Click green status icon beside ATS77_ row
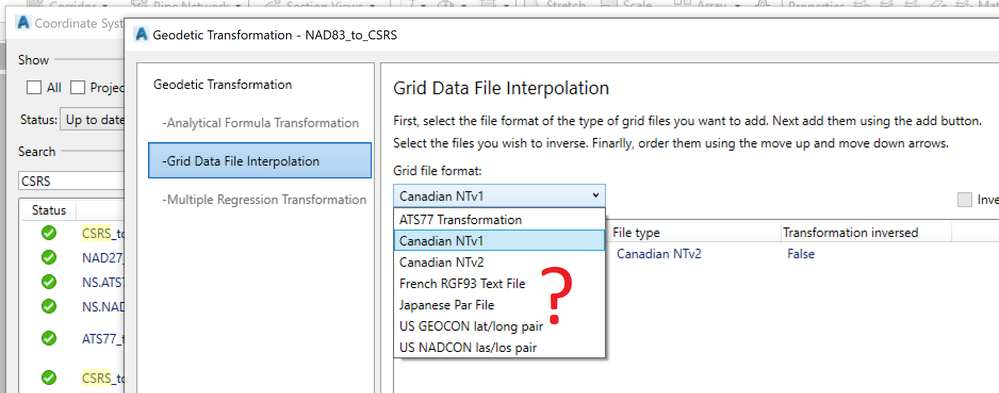Screen dimensions: 999x393 click(48, 338)
